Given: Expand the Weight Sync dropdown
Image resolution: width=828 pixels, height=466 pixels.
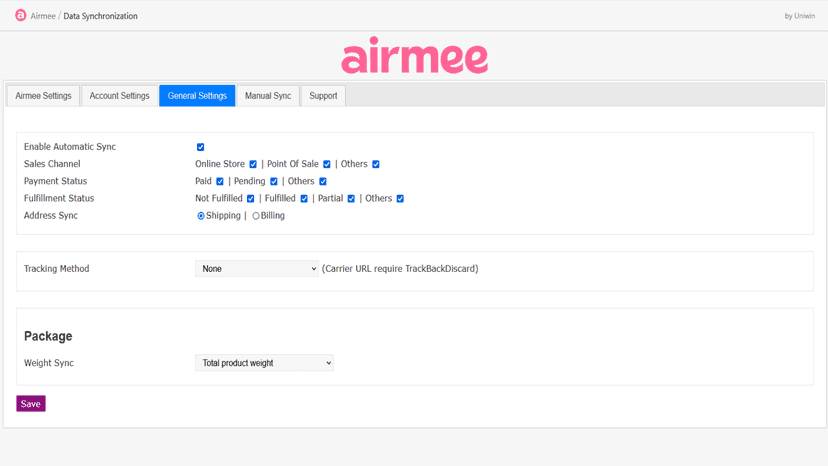Looking at the screenshot, I should (264, 363).
